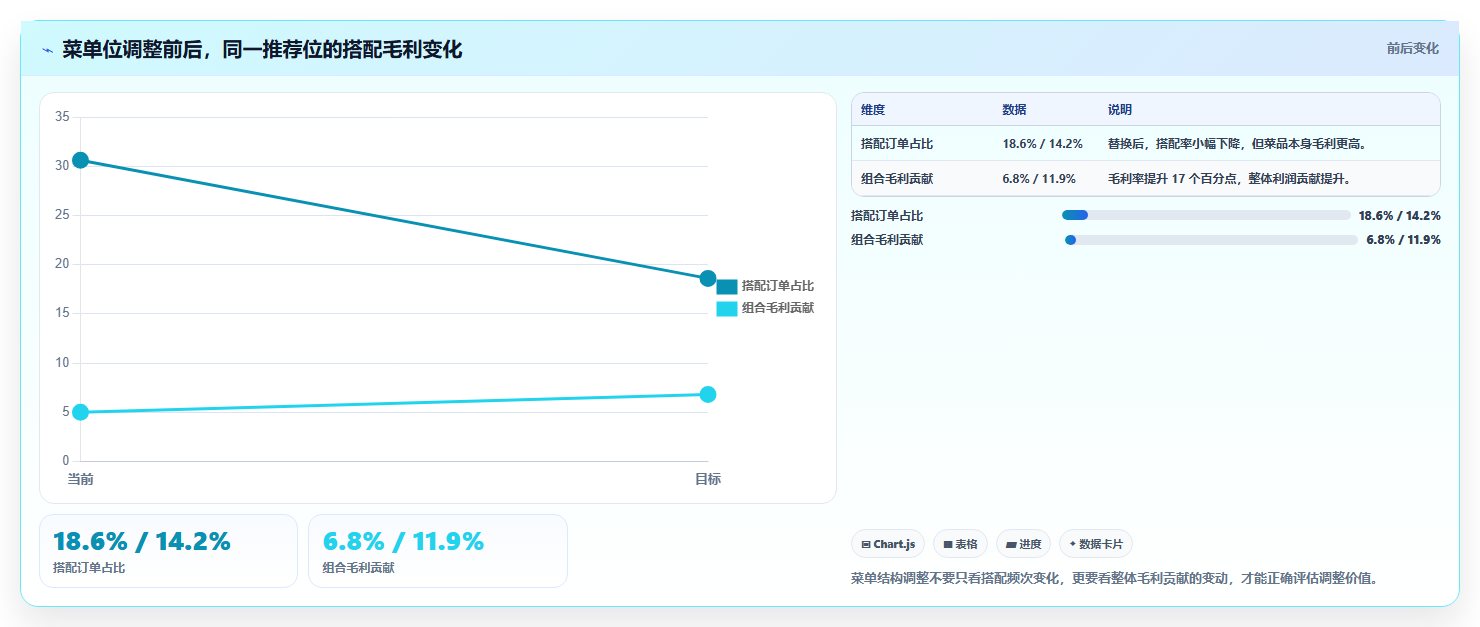This screenshot has width=1480, height=627.
Task: Click the lightning icon beside the title
Action: point(47,50)
